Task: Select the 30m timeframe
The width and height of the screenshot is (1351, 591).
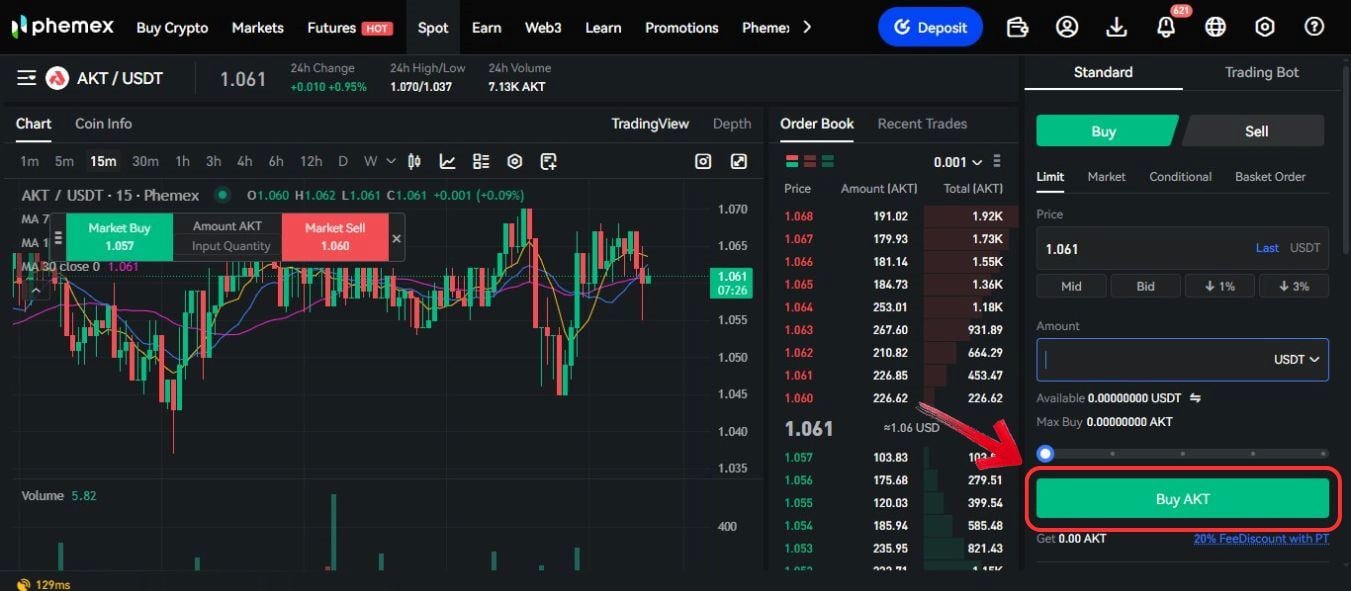Action: [x=145, y=161]
